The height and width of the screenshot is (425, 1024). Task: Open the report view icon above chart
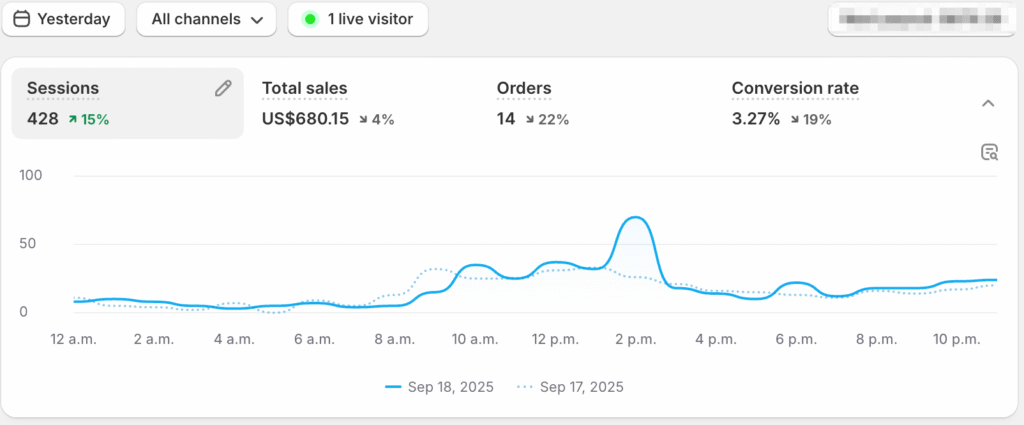click(989, 152)
